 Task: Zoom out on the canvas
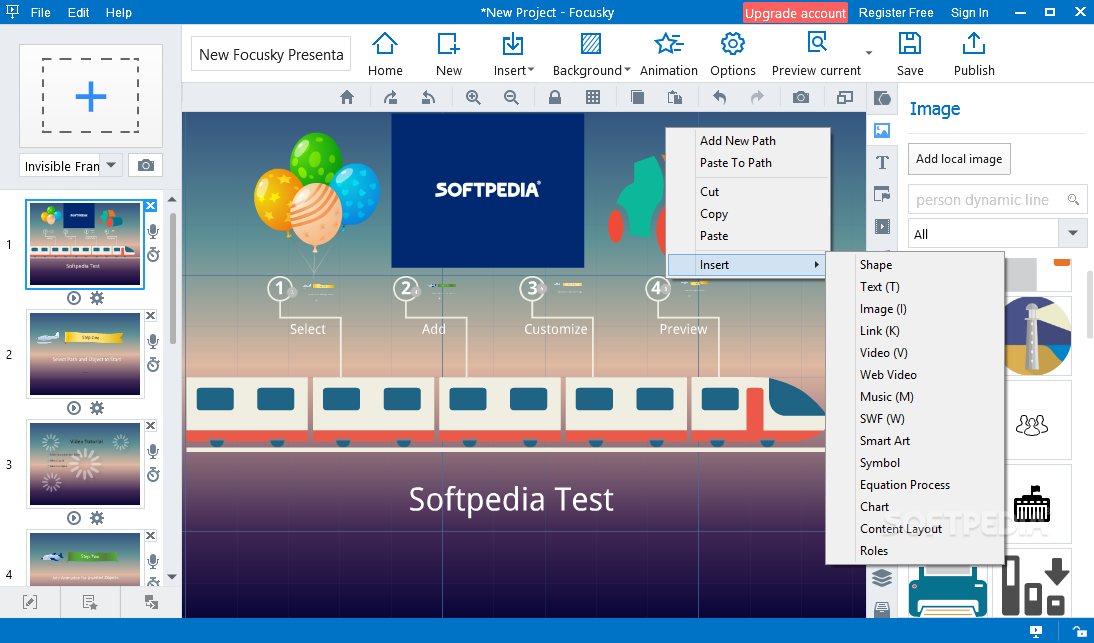[x=511, y=98]
